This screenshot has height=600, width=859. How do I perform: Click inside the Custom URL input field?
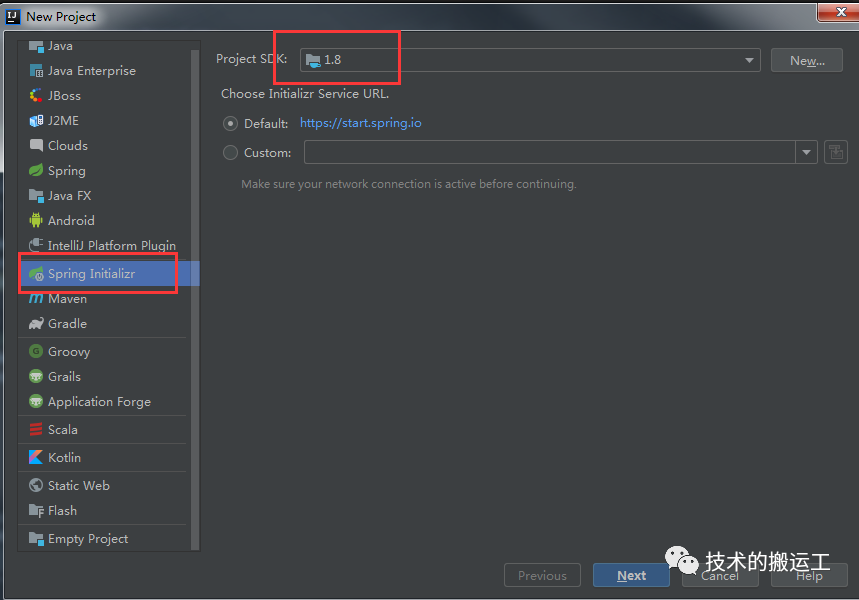(549, 152)
